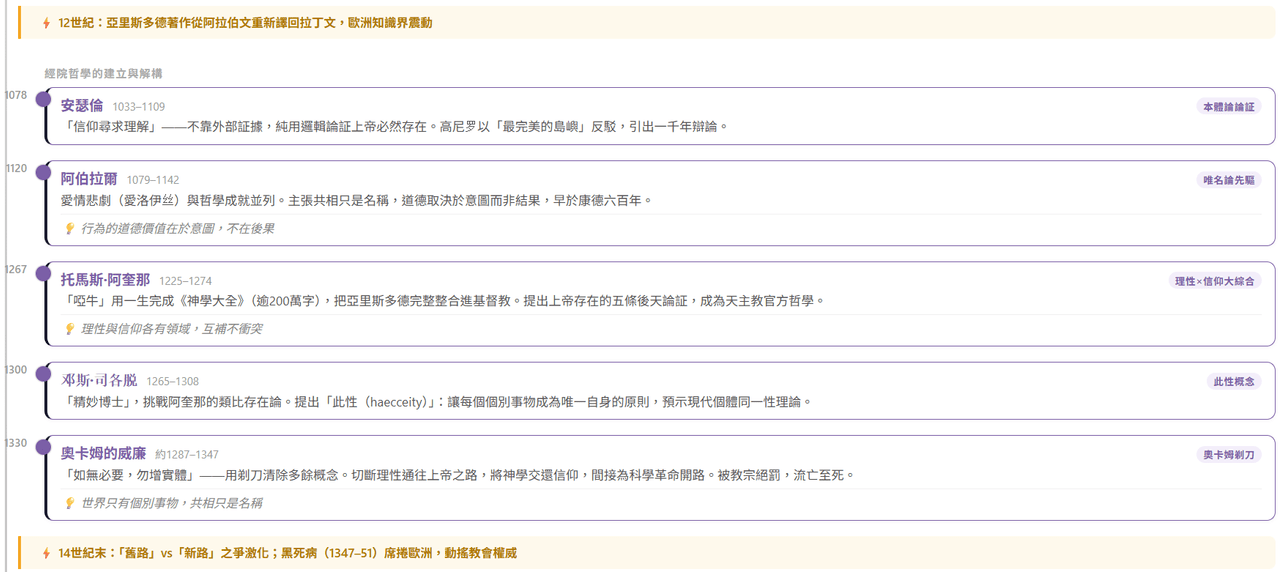
Task: Click the lifespan text 約1287–1347
Action: [187, 455]
